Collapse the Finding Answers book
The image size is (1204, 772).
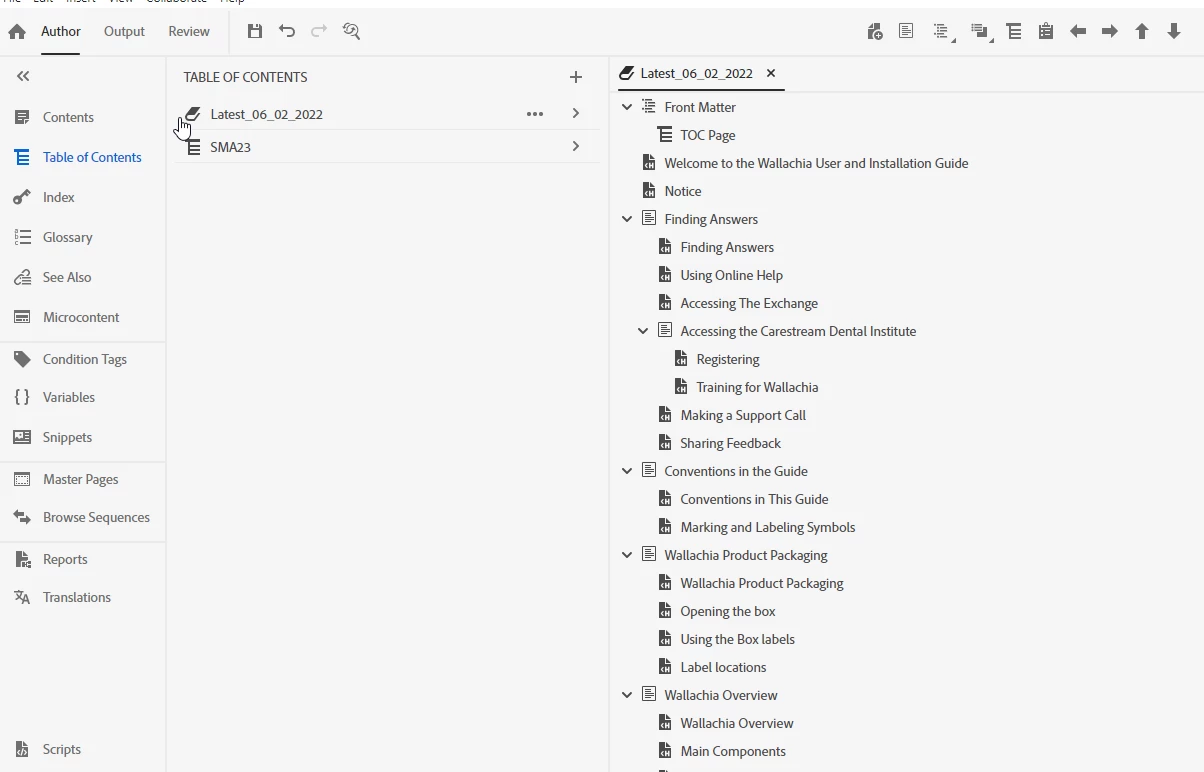click(627, 219)
